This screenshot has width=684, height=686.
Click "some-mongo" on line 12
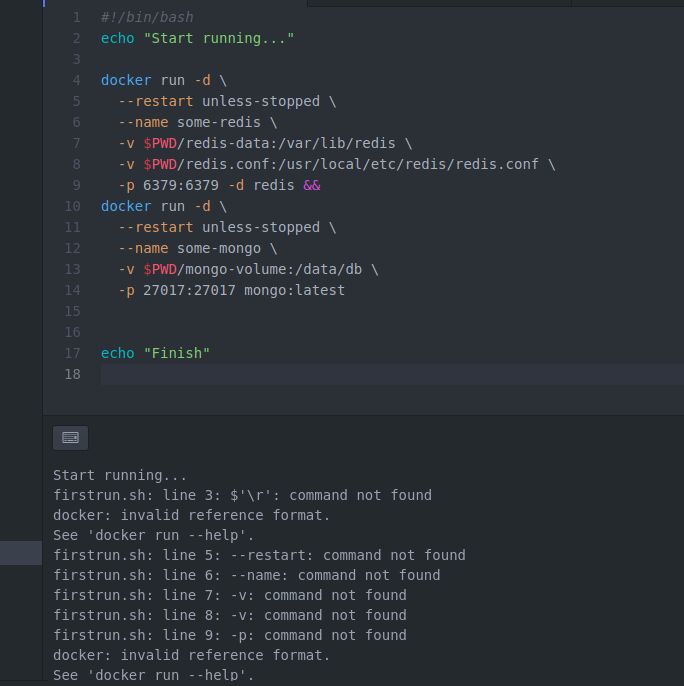(x=219, y=248)
